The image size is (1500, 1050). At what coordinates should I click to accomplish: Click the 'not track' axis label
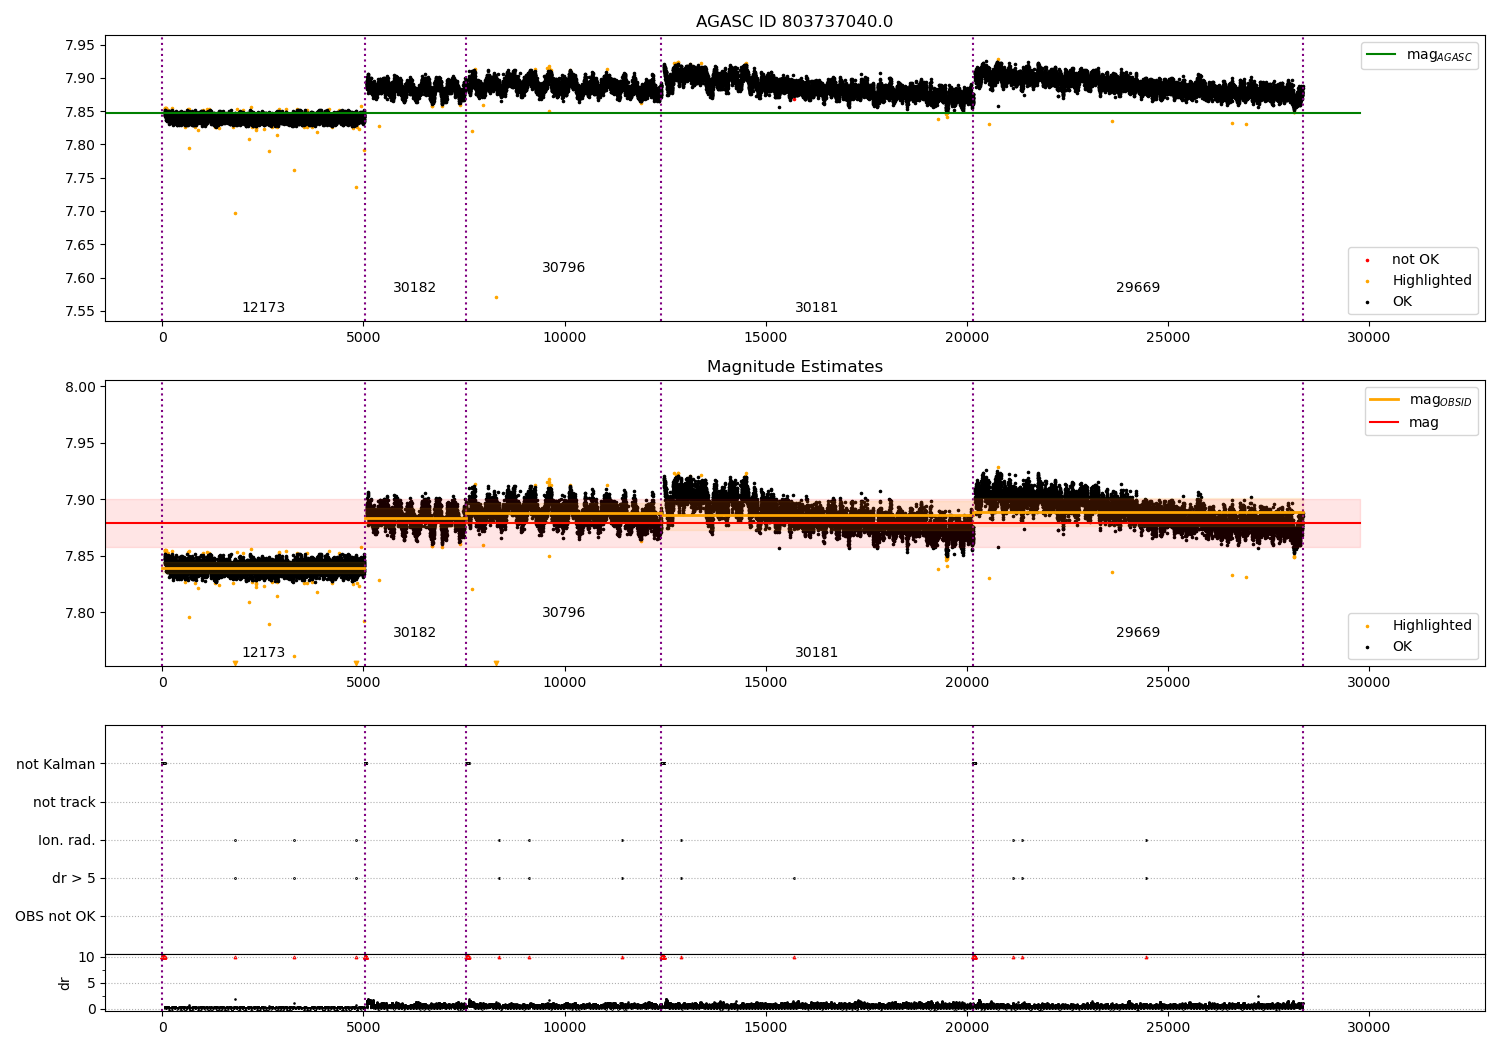(64, 803)
